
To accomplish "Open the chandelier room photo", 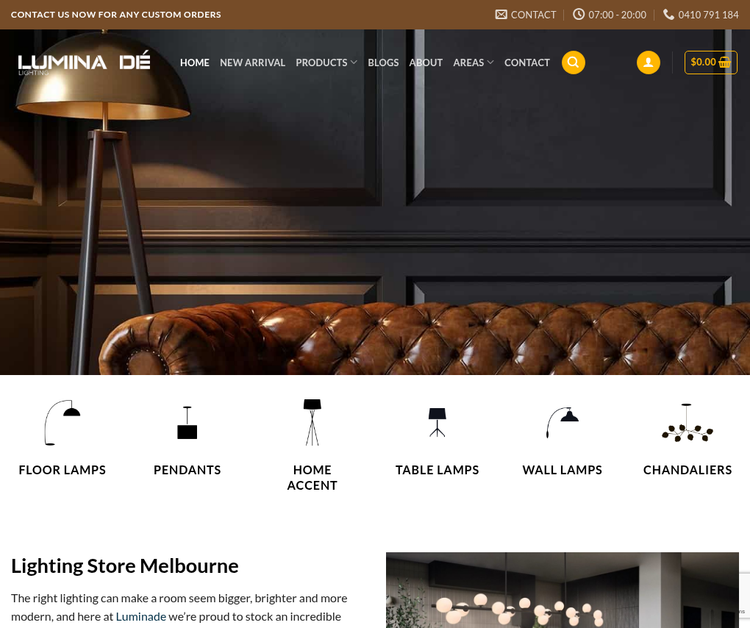I will [562, 590].
